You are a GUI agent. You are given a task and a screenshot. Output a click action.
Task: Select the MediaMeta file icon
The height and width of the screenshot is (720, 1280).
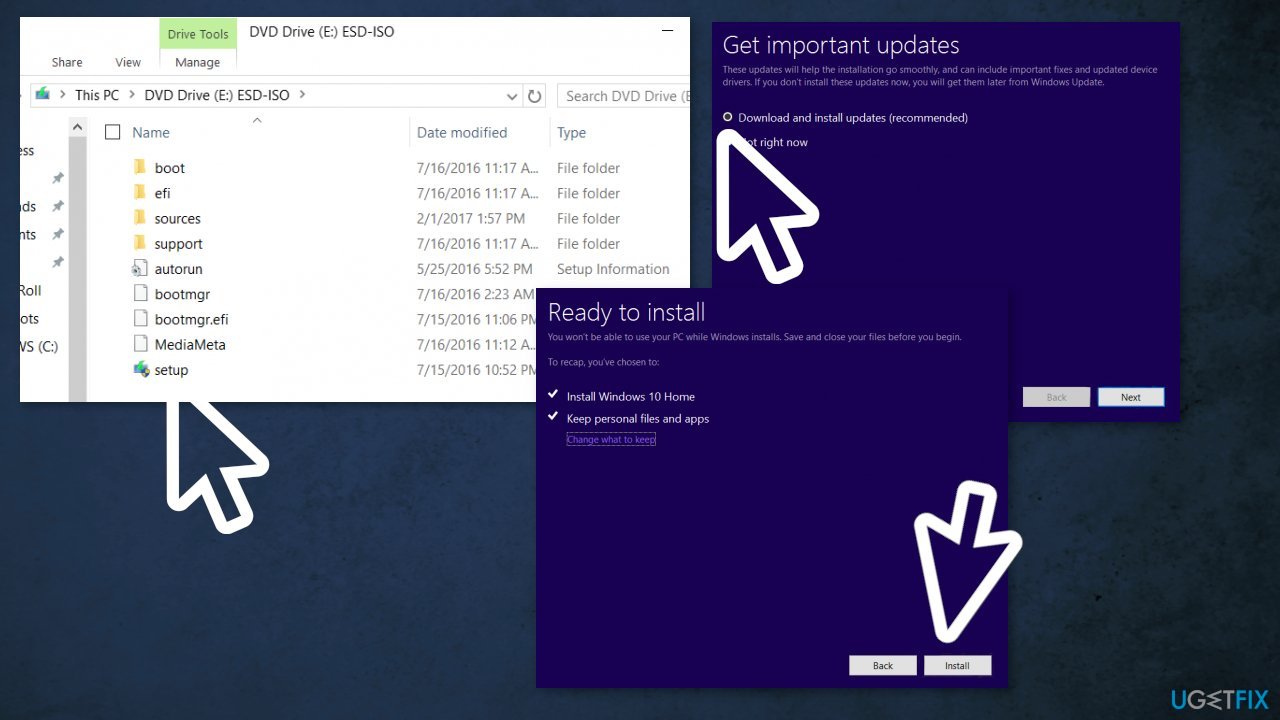click(x=140, y=344)
